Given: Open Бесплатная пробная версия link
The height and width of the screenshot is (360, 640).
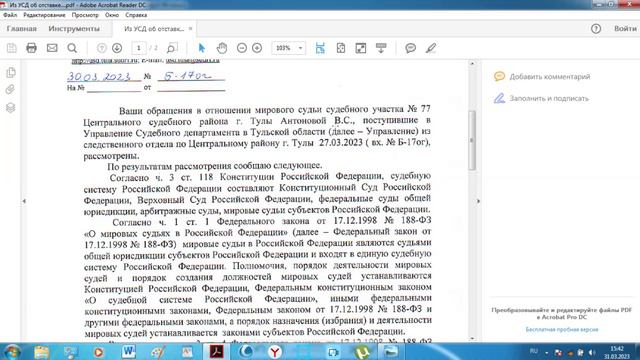Looking at the screenshot, I should tap(562, 329).
